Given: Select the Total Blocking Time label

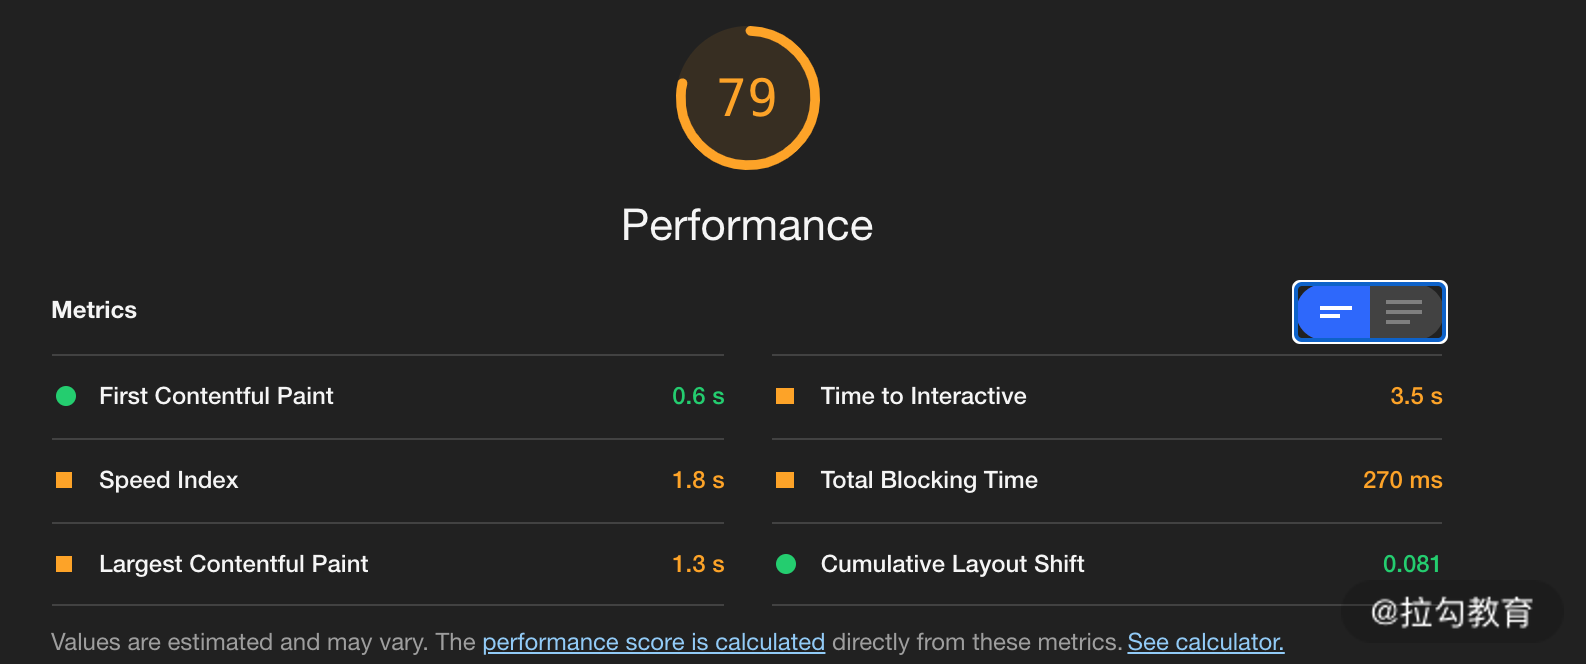Looking at the screenshot, I should 929,480.
